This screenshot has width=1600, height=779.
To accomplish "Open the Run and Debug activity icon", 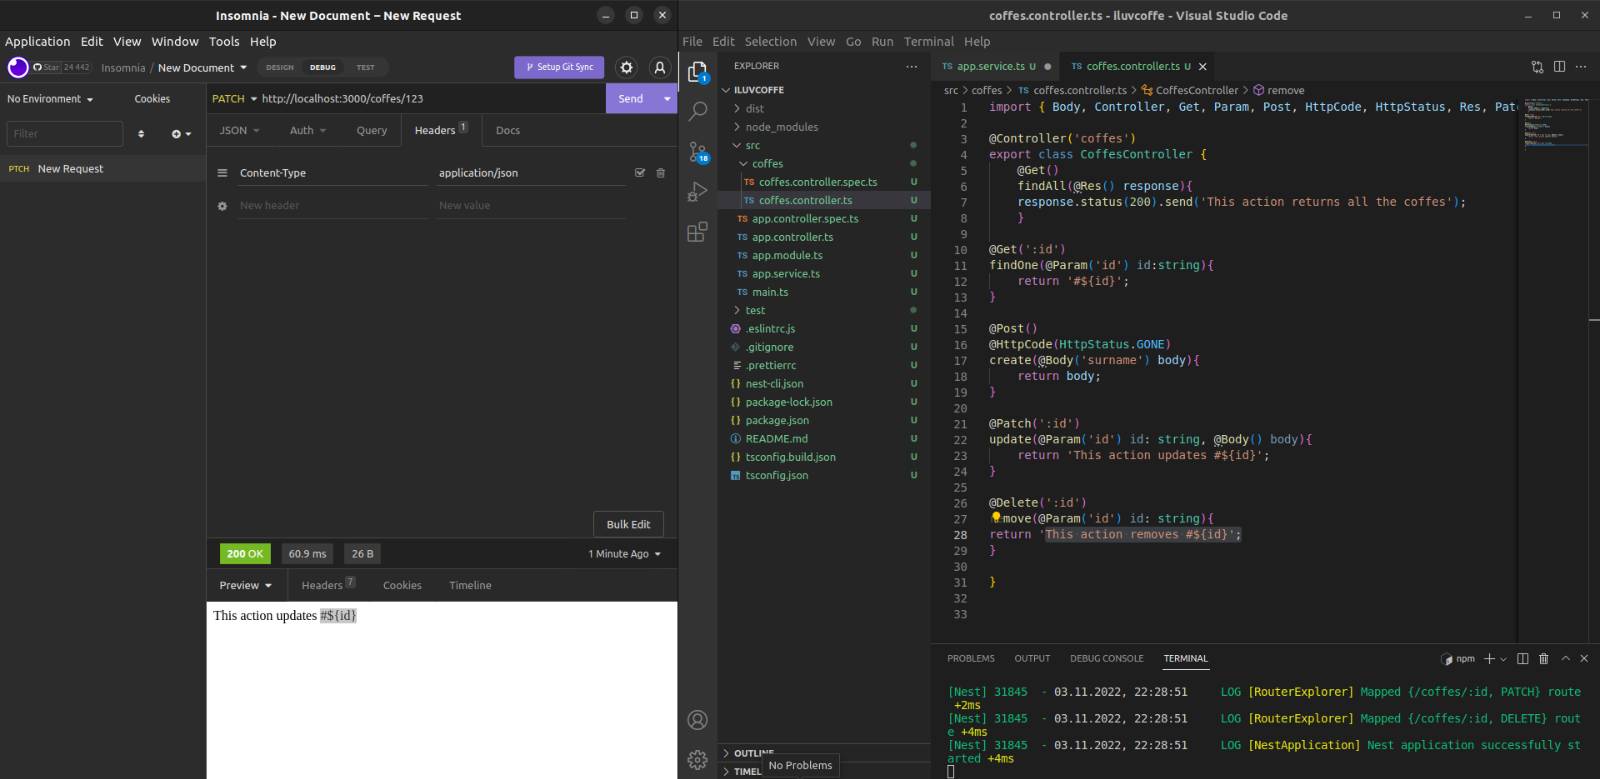I will coord(698,192).
